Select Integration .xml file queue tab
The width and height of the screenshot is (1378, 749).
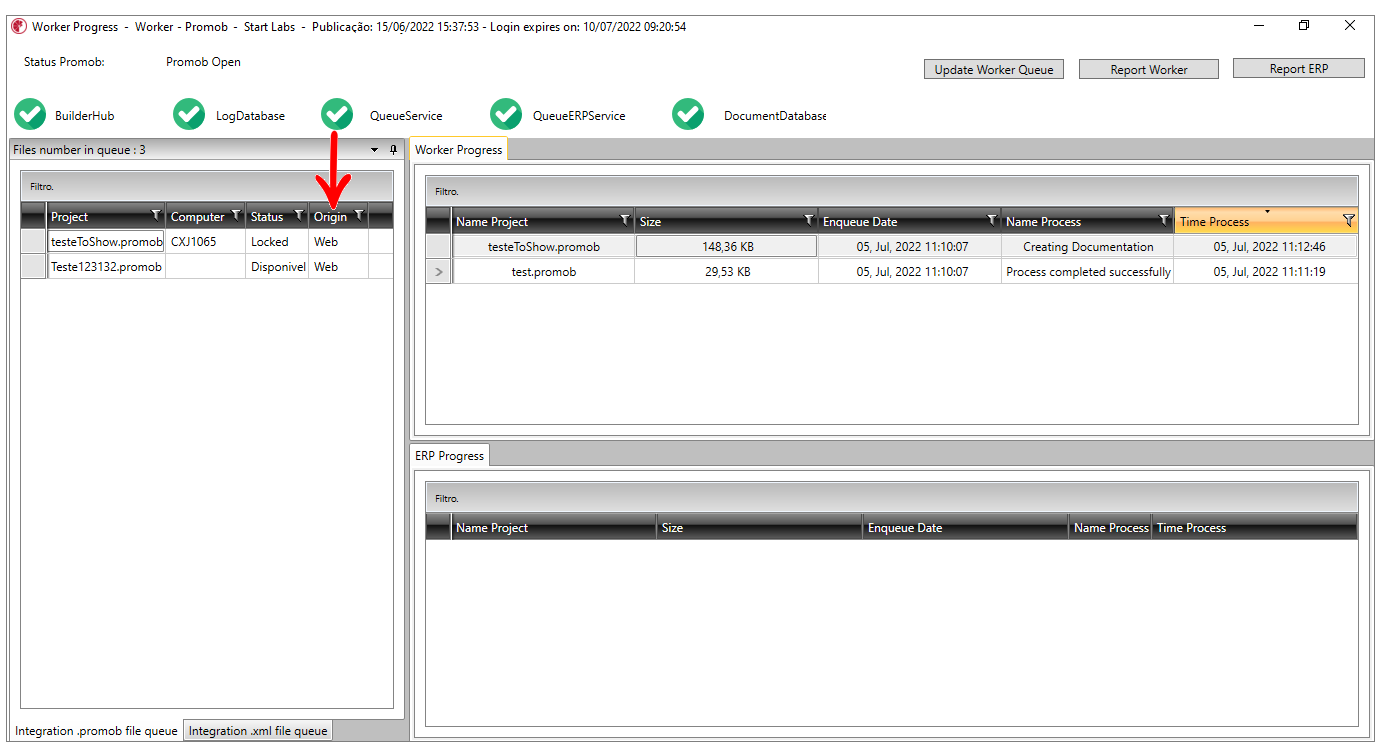[x=258, y=730]
